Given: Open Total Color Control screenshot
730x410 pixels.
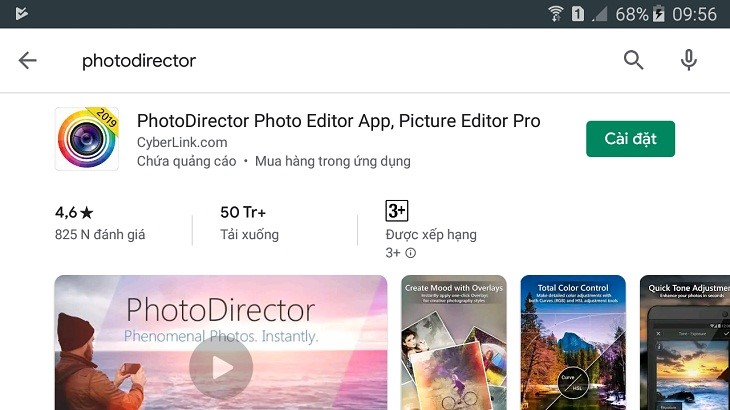Looking at the screenshot, I should 573,343.
